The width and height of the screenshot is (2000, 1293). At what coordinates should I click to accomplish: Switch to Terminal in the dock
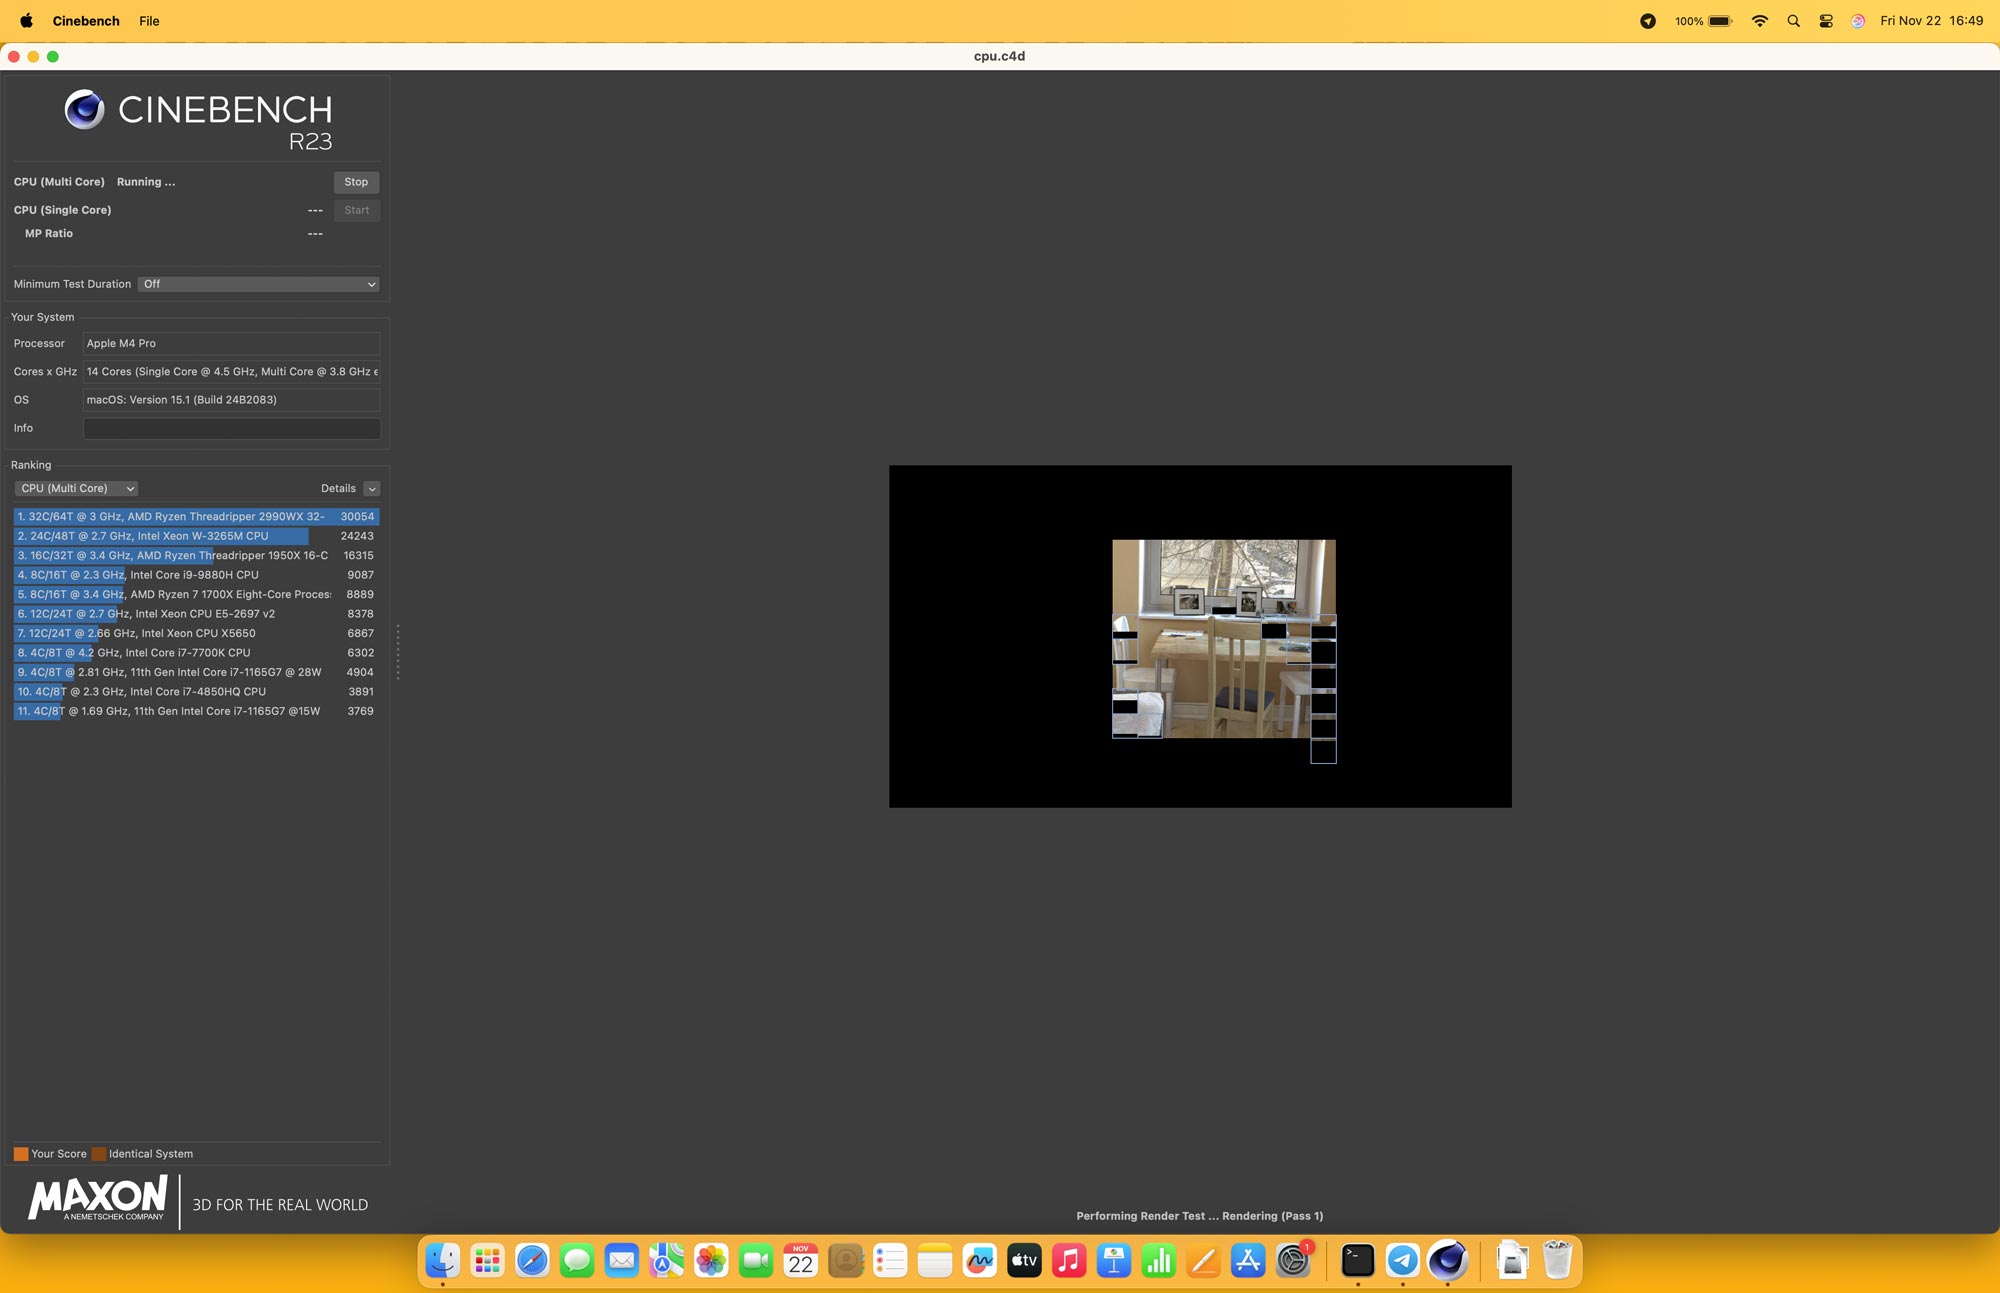pos(1358,1260)
